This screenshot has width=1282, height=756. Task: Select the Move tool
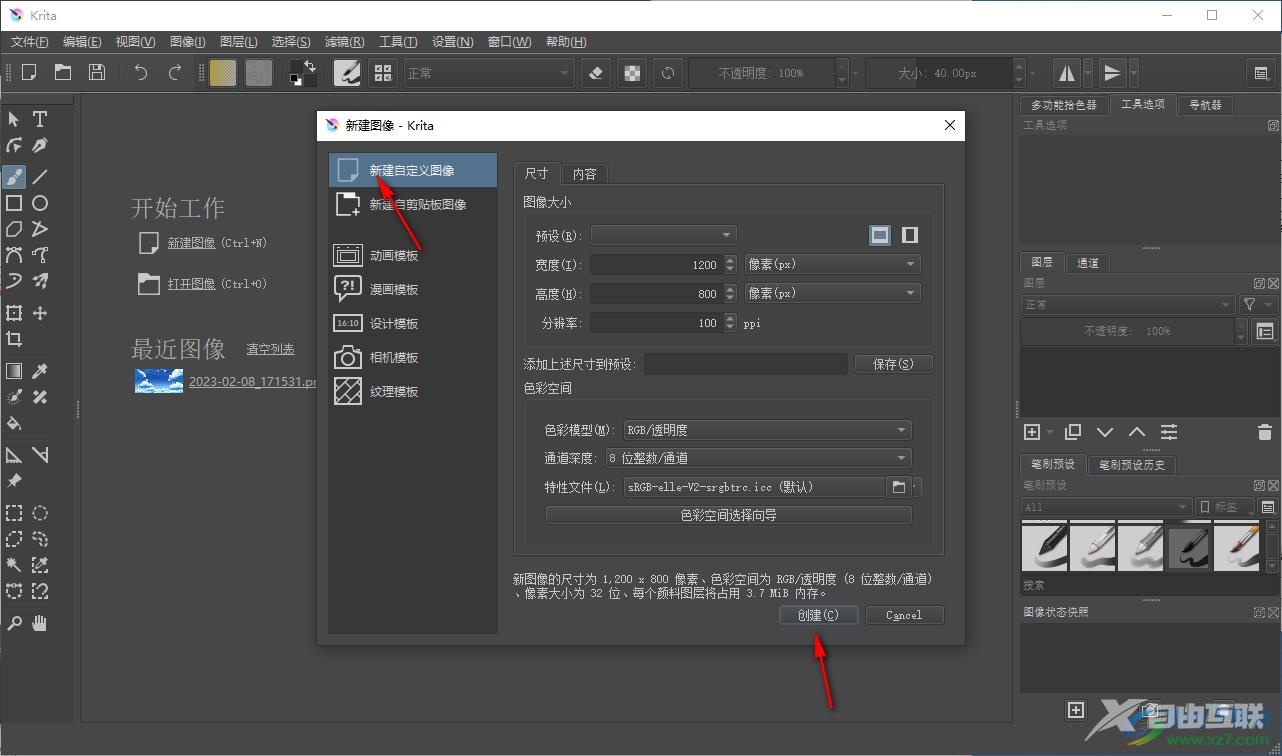click(x=40, y=313)
